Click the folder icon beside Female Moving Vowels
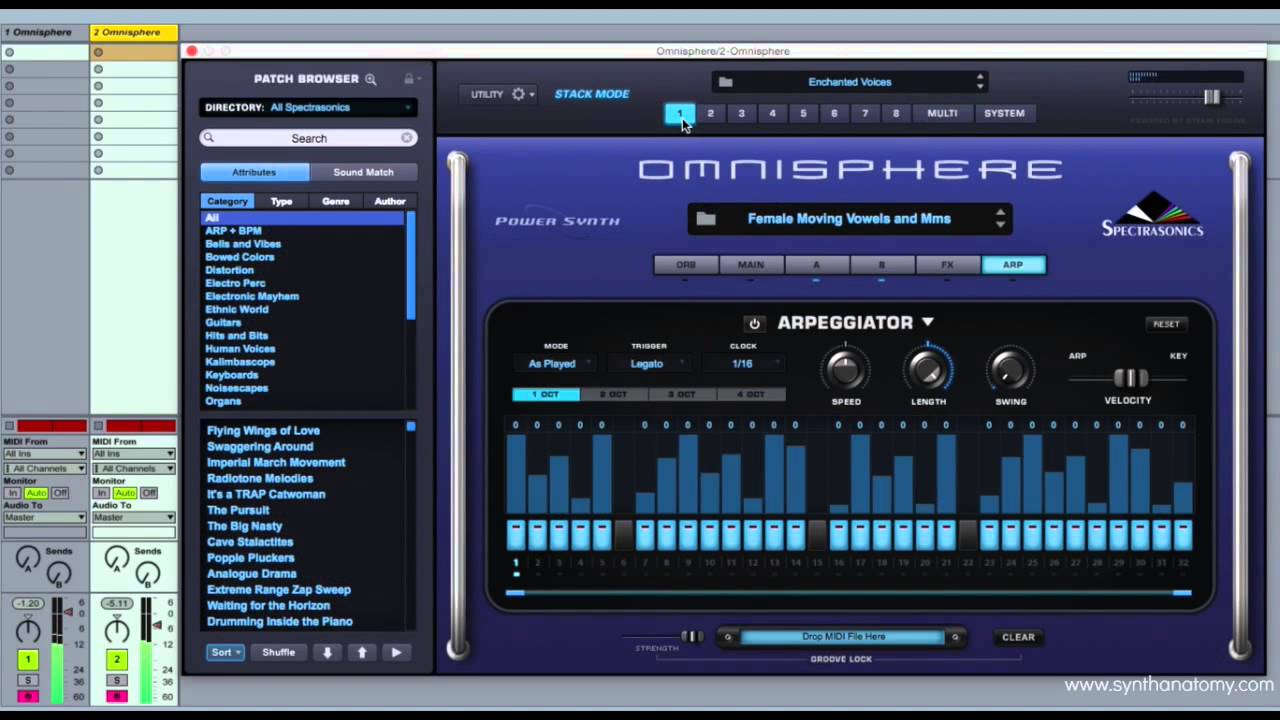Image resolution: width=1280 pixels, height=720 pixels. (x=706, y=219)
